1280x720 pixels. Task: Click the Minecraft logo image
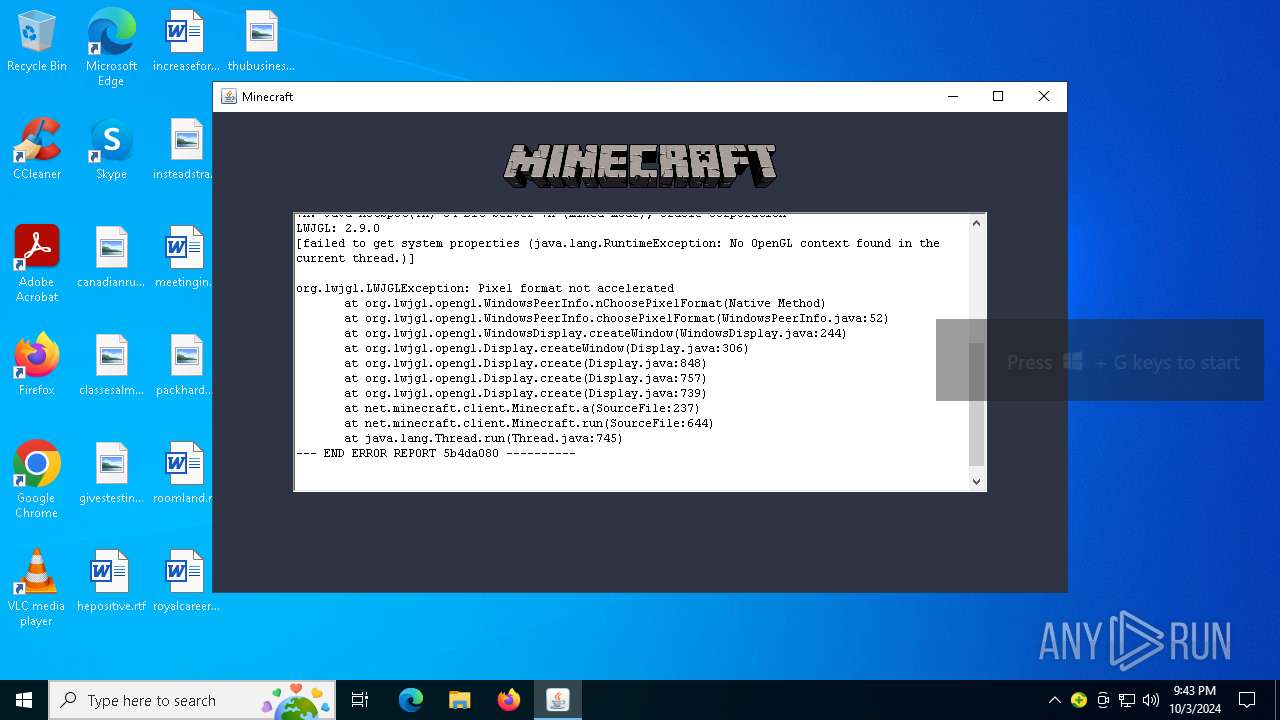640,166
